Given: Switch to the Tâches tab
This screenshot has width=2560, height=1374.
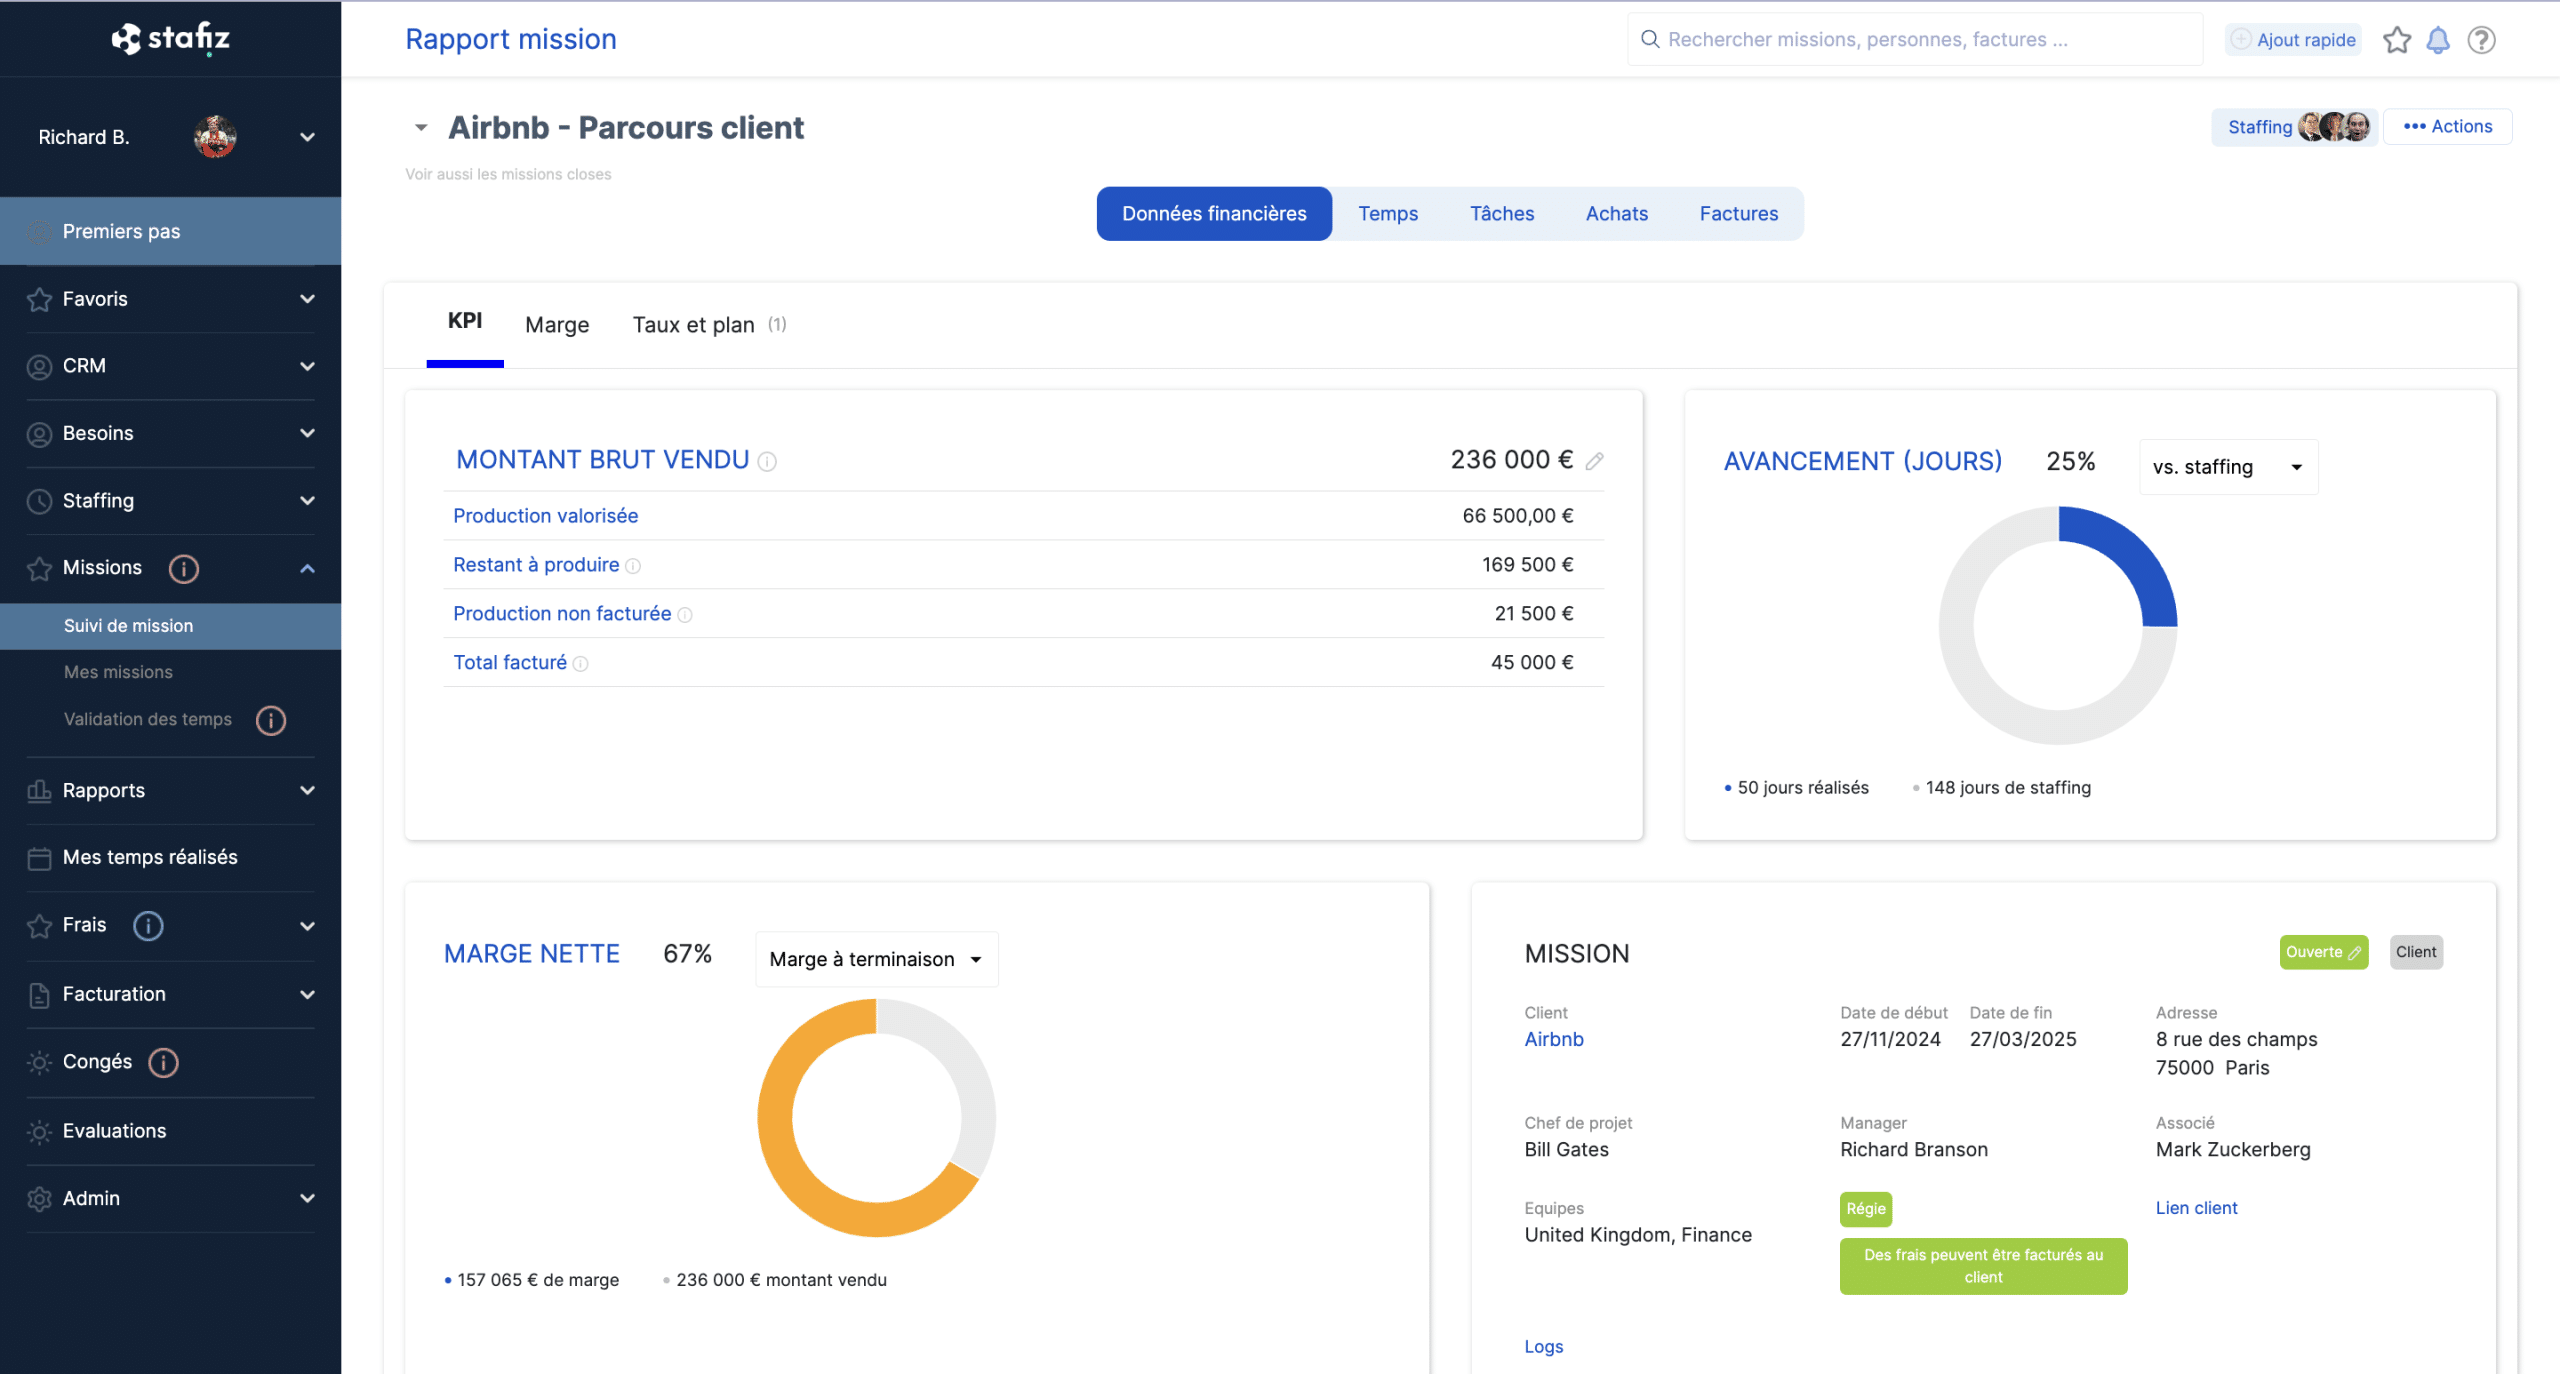Looking at the screenshot, I should point(1502,214).
